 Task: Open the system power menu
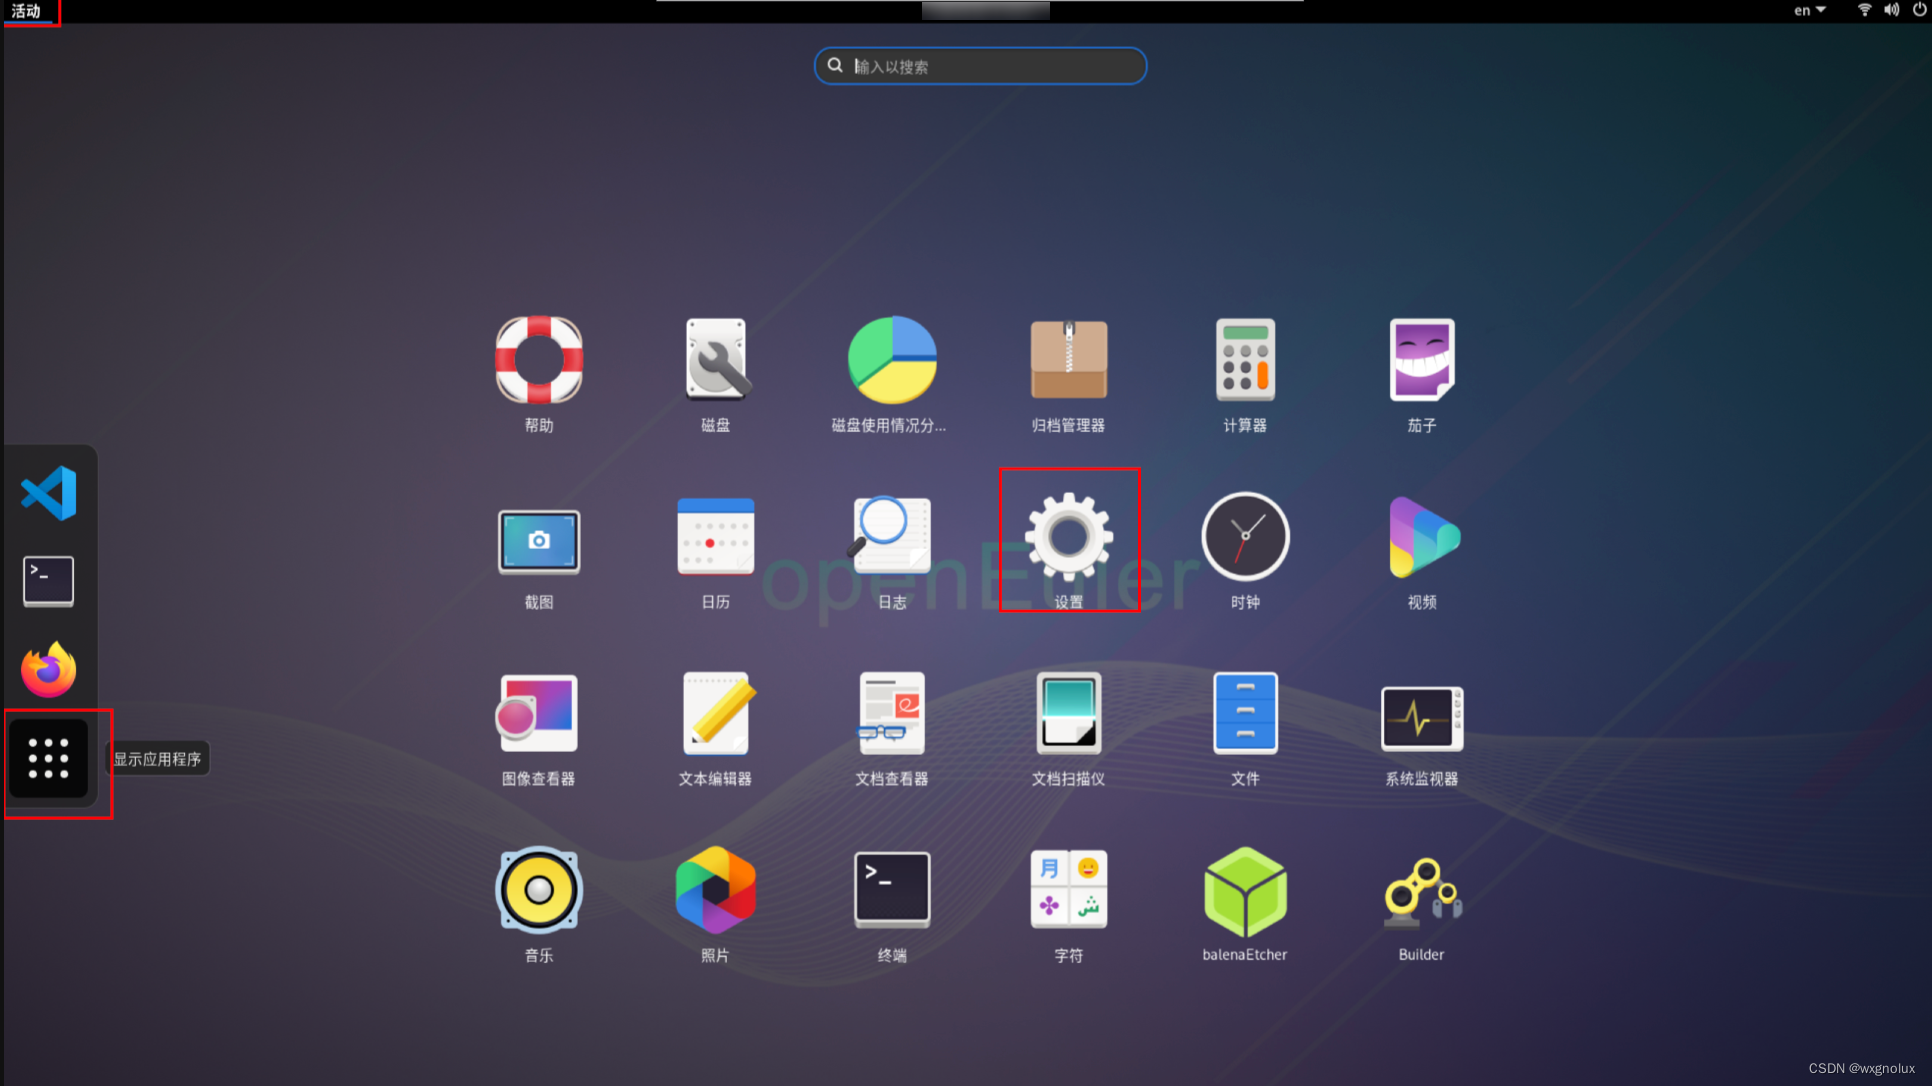(1919, 10)
